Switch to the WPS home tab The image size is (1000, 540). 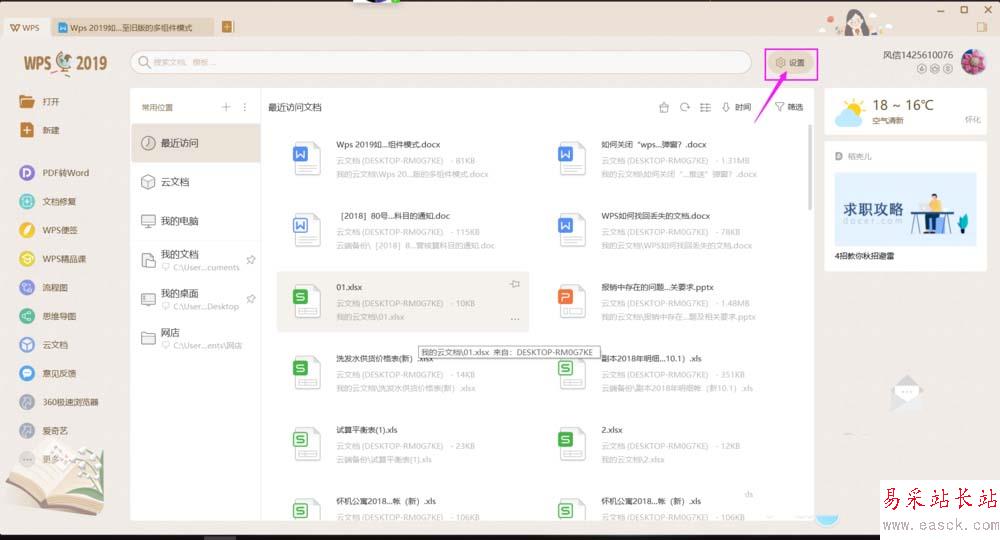point(26,27)
